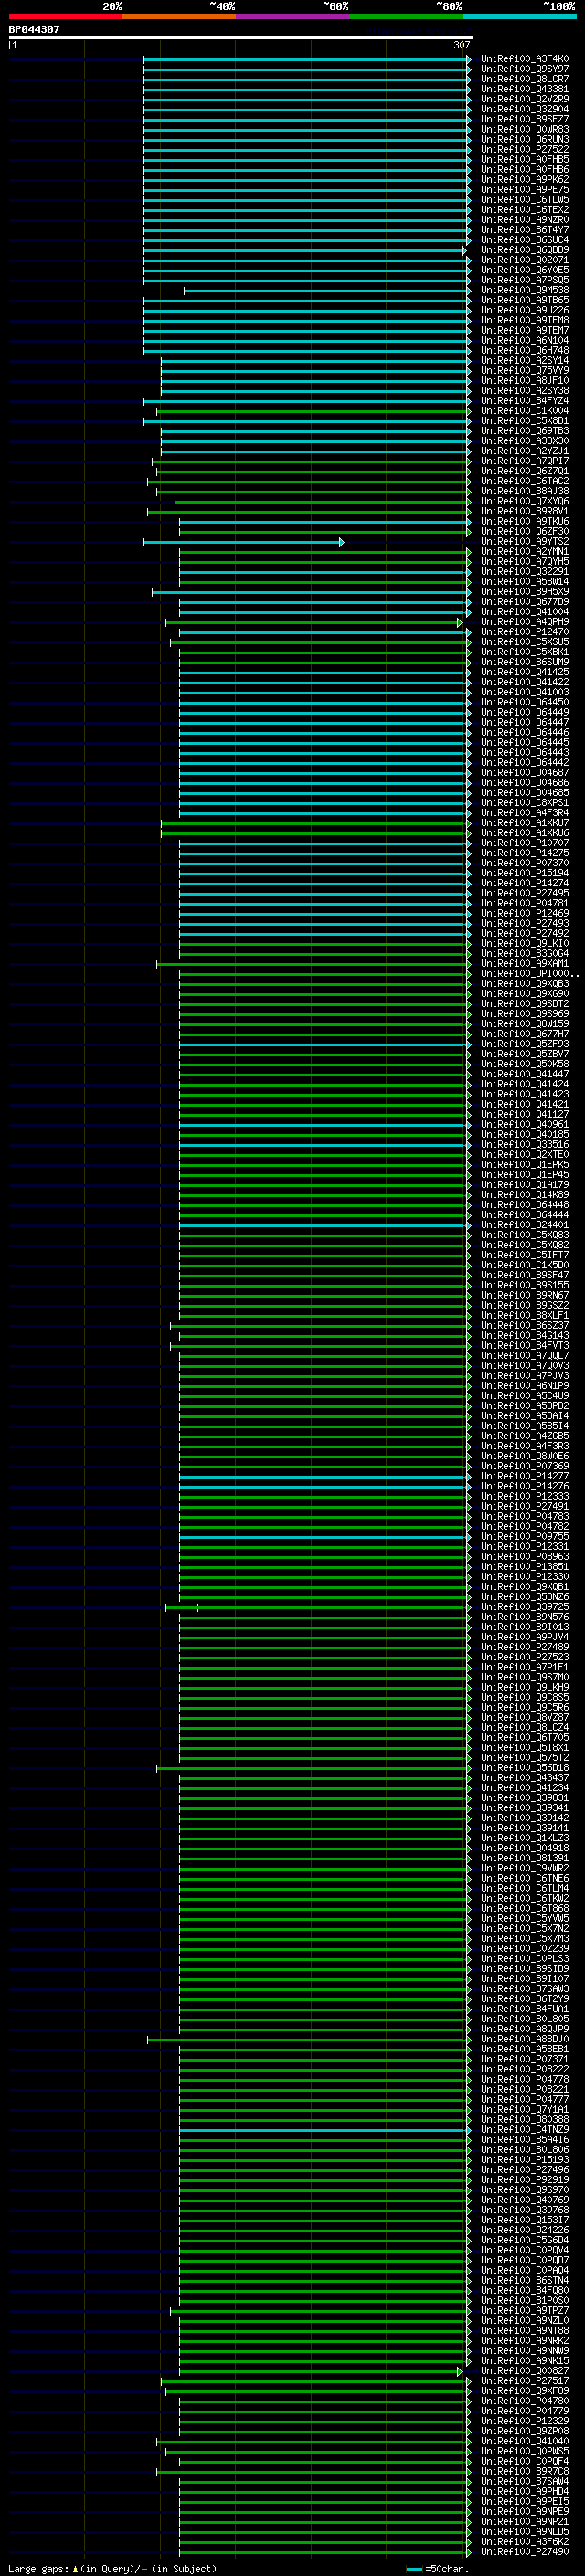585x2576 pixels.
Task: Open hit UniRef100_B3G0G4
Action: [524, 953]
